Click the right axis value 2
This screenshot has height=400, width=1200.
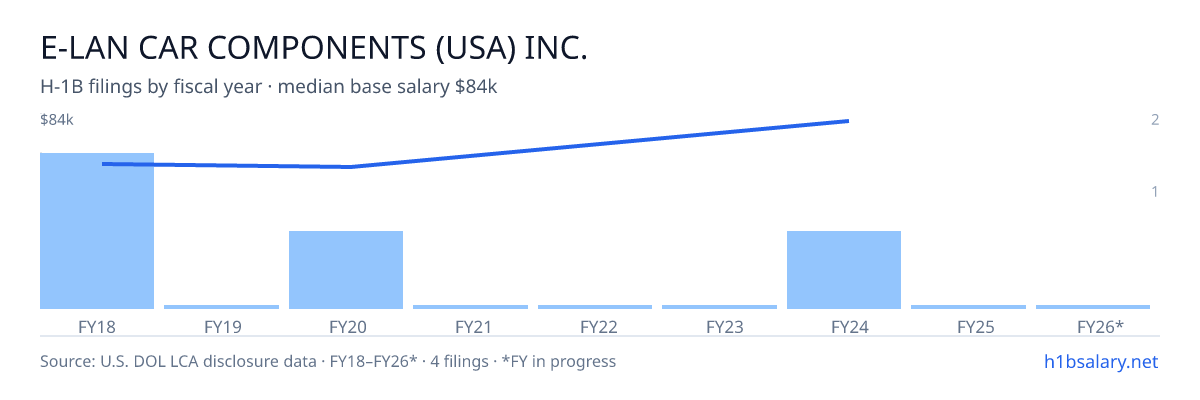pos(1155,120)
